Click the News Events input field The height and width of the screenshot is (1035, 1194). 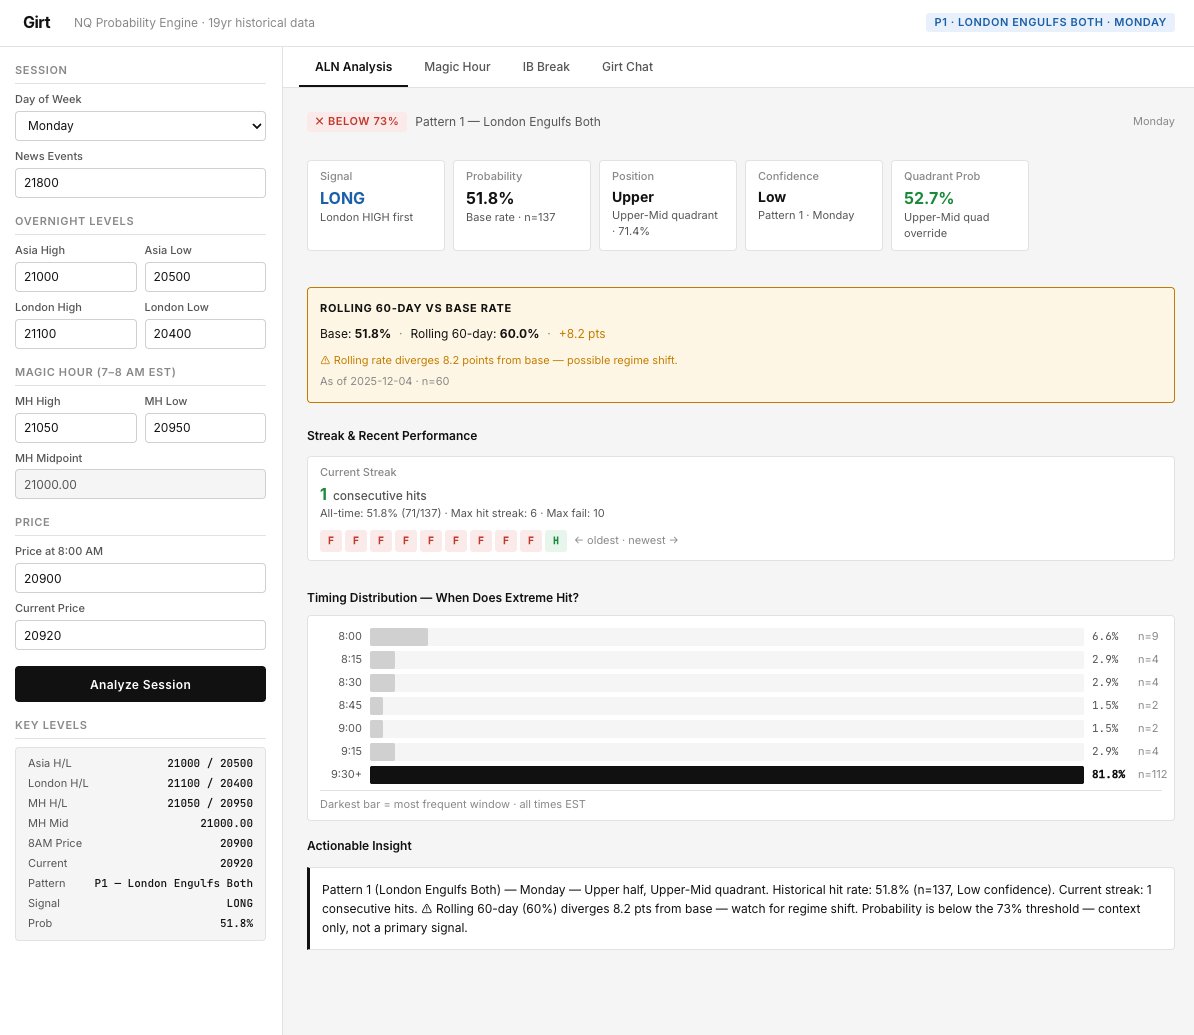(x=140, y=183)
